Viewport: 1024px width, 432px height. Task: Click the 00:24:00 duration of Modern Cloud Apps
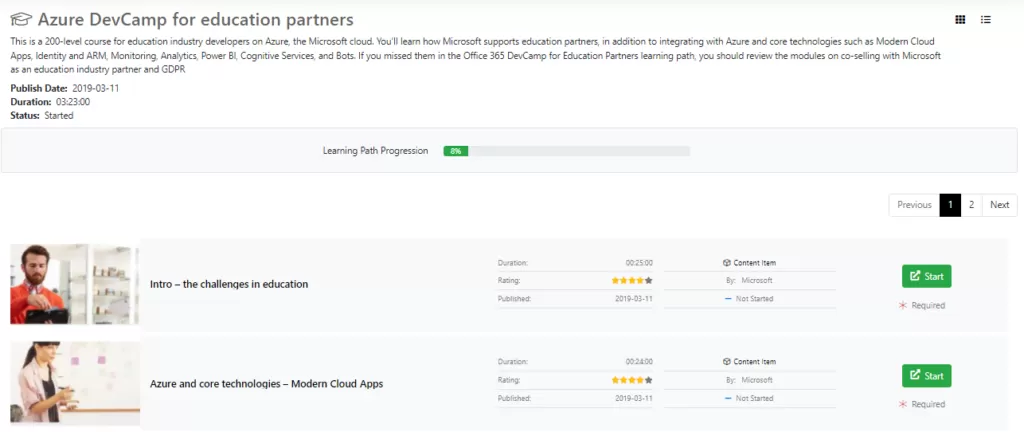pos(639,362)
